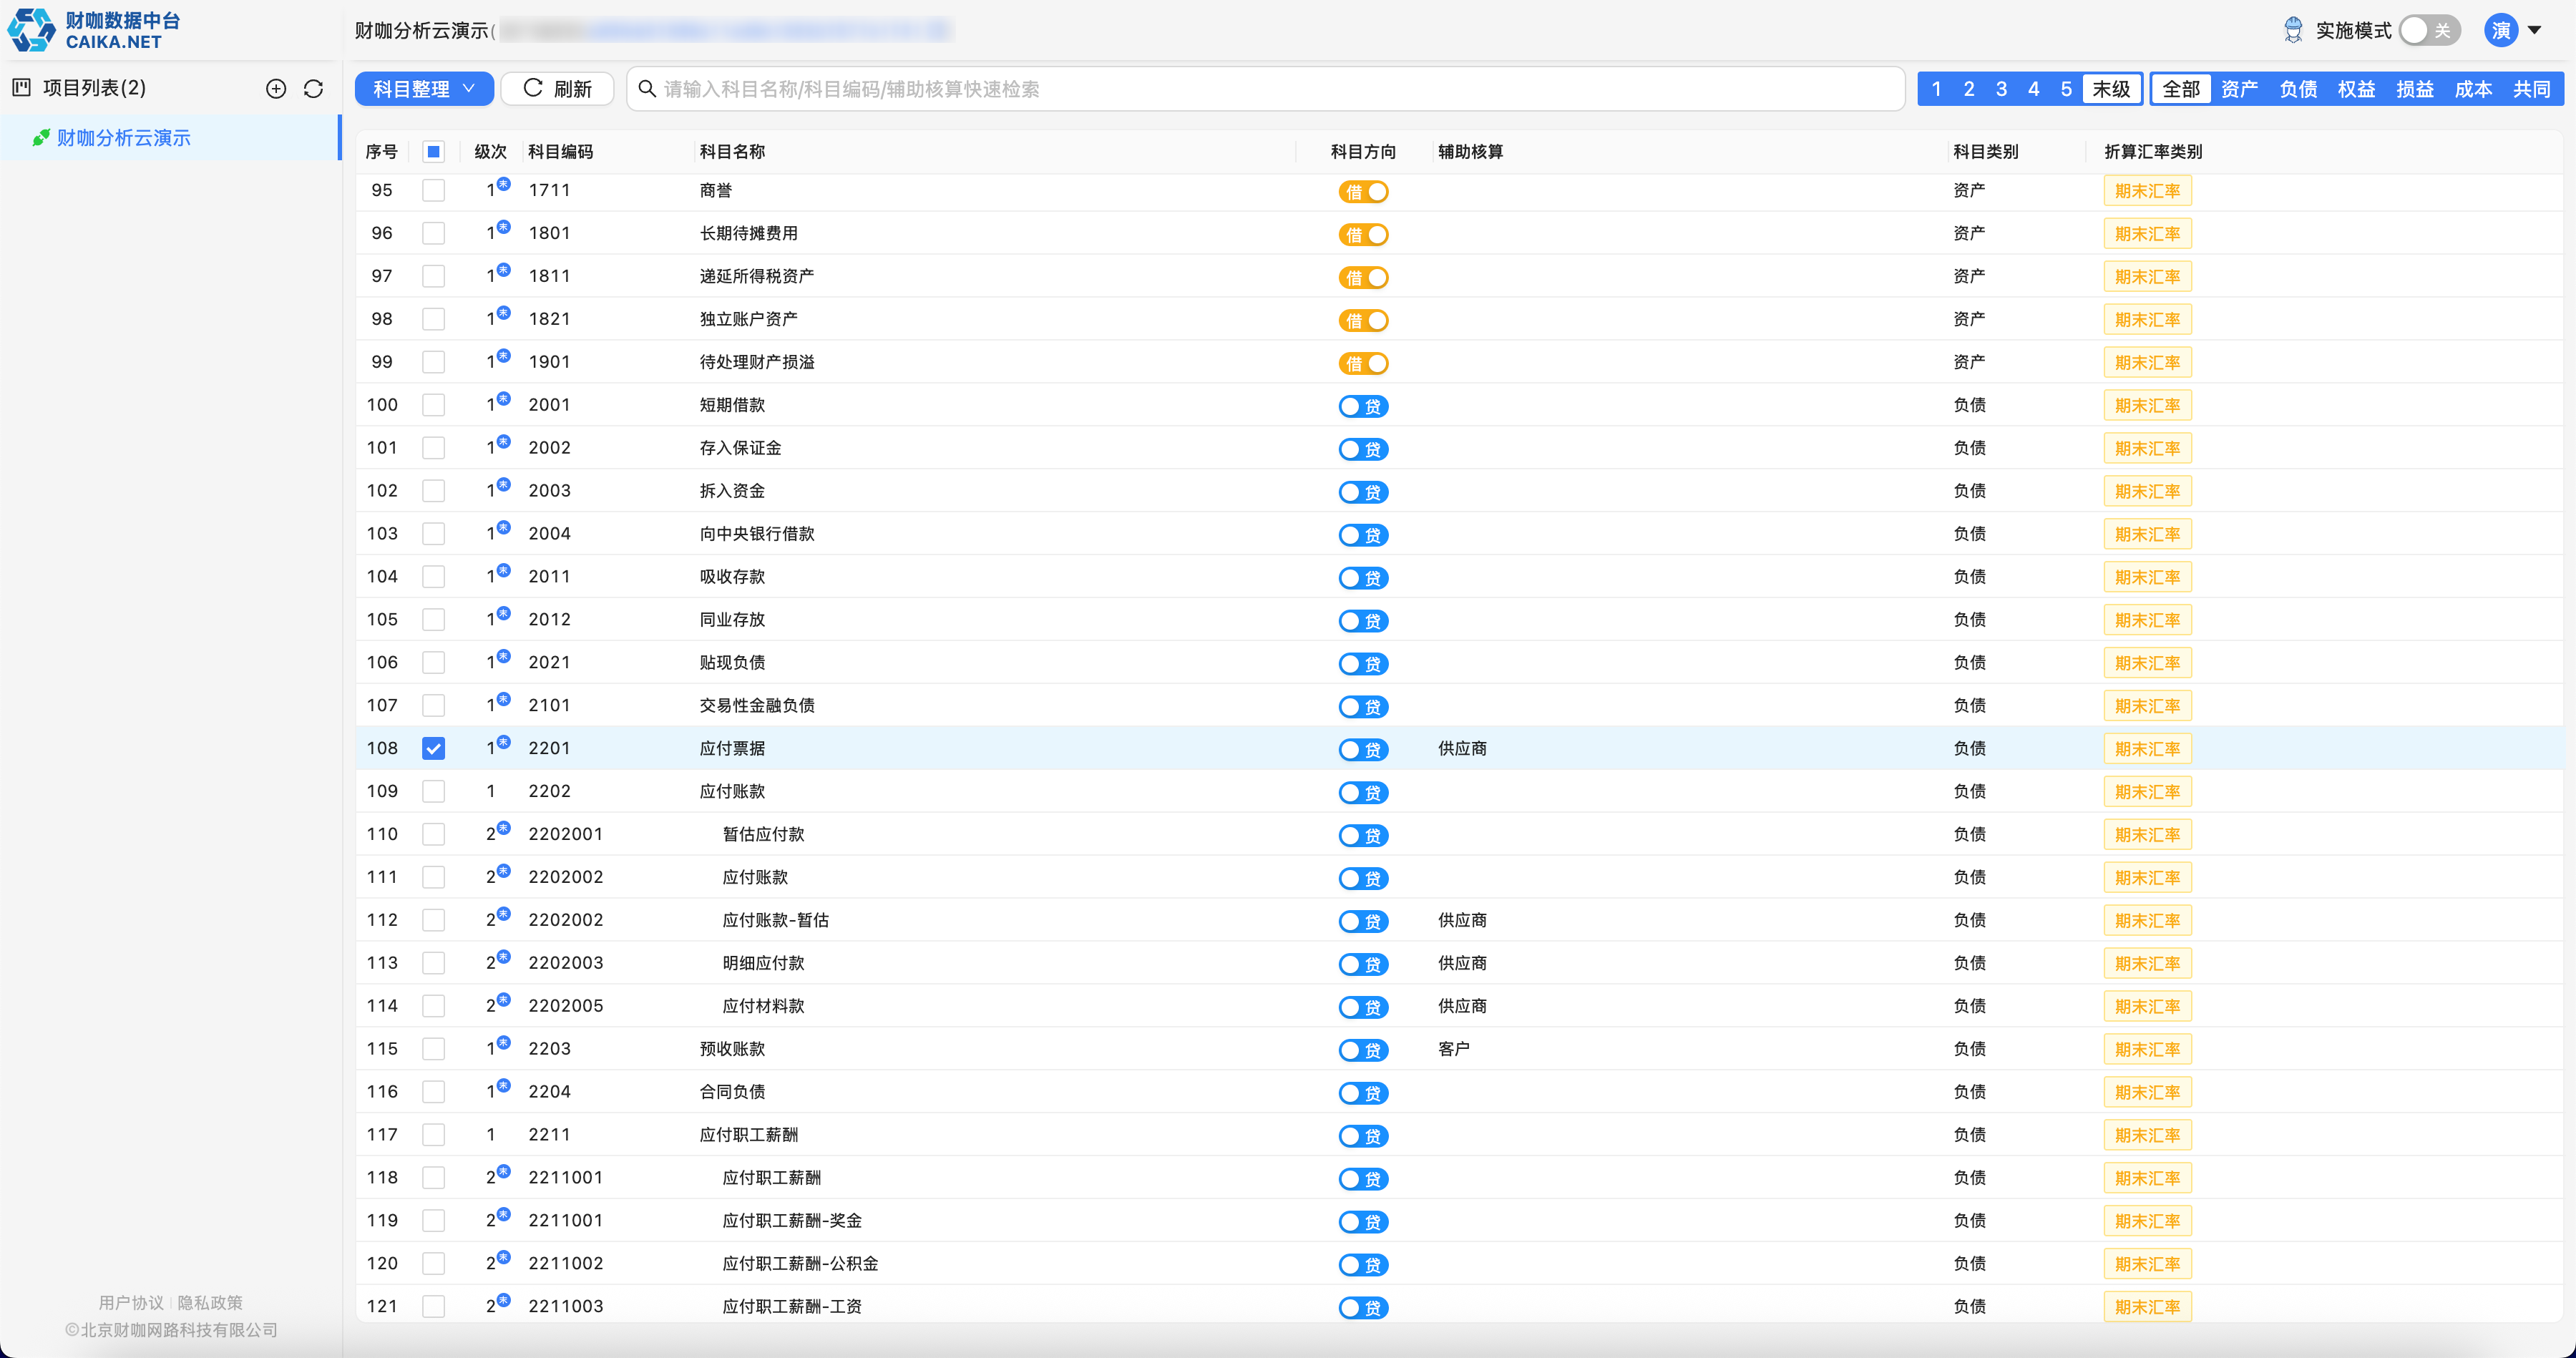Expand the user avatar dropdown arrow

2535,30
